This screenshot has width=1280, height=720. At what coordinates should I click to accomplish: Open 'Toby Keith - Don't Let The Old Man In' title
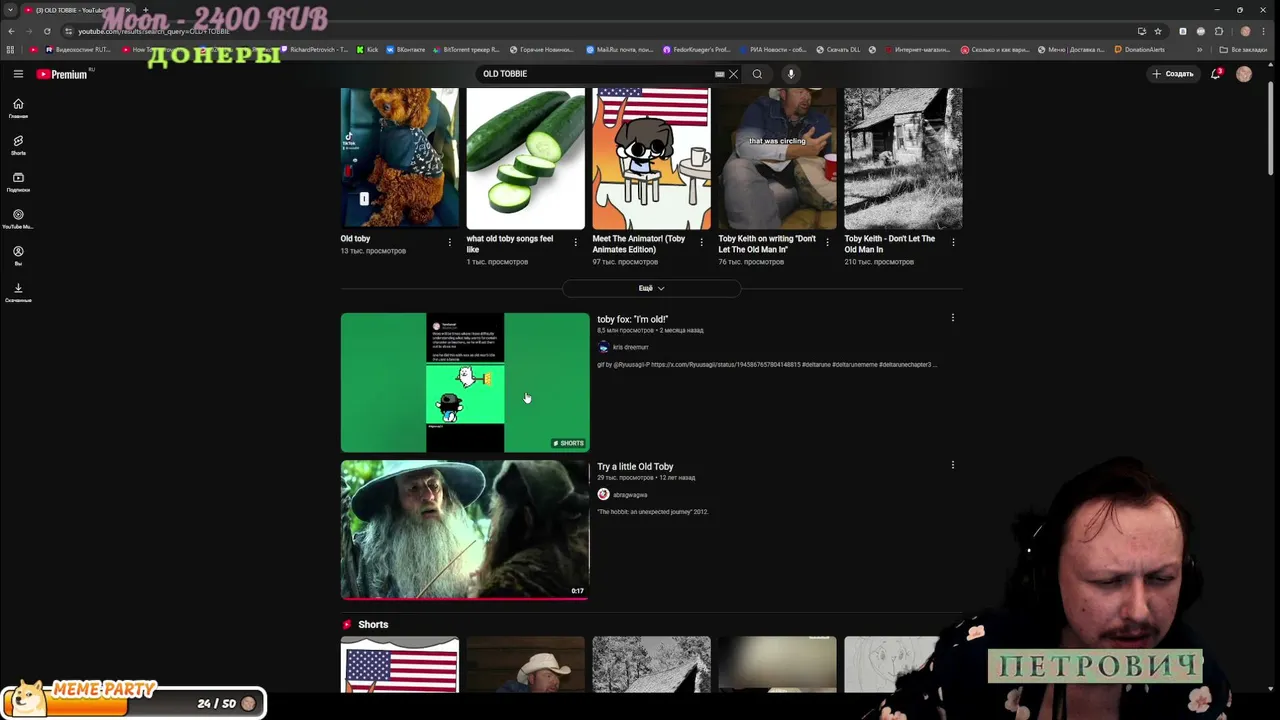[890, 244]
